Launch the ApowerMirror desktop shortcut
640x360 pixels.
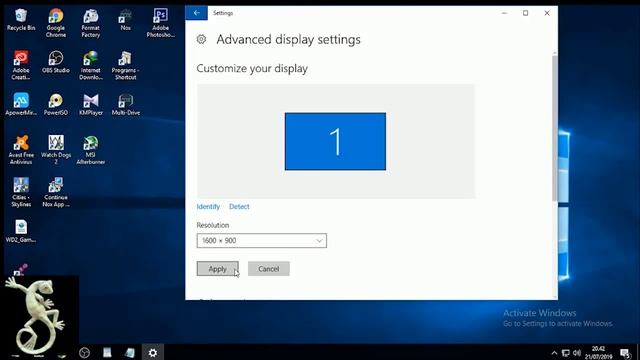[21, 104]
